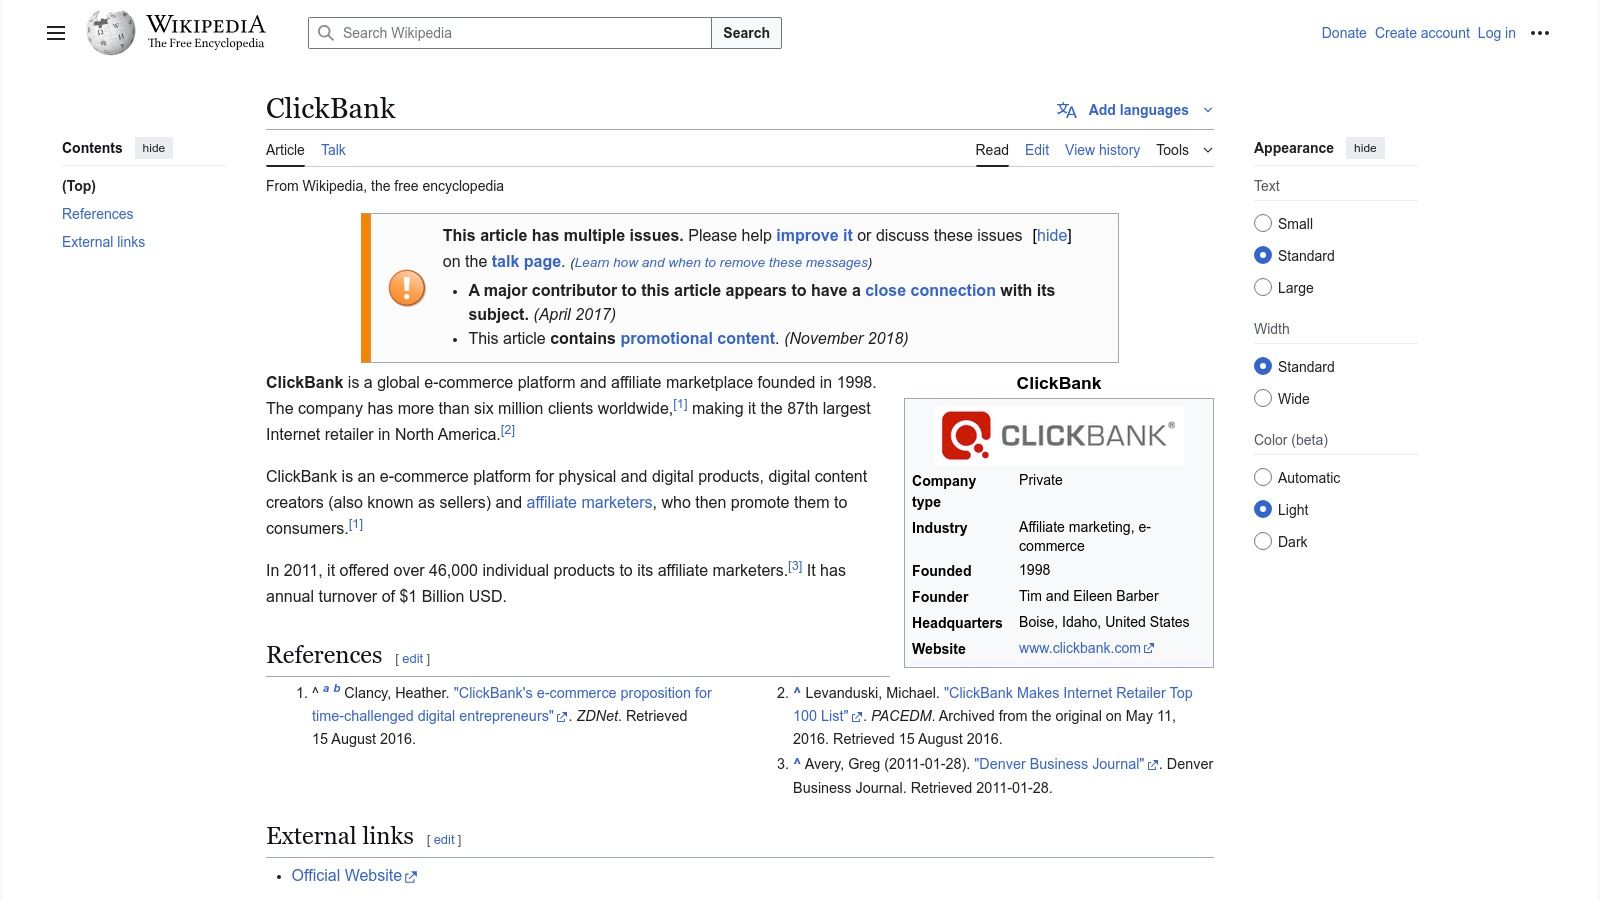Viewport: 1600px width, 900px height.
Task: Select Small text size
Action: click(x=1263, y=223)
